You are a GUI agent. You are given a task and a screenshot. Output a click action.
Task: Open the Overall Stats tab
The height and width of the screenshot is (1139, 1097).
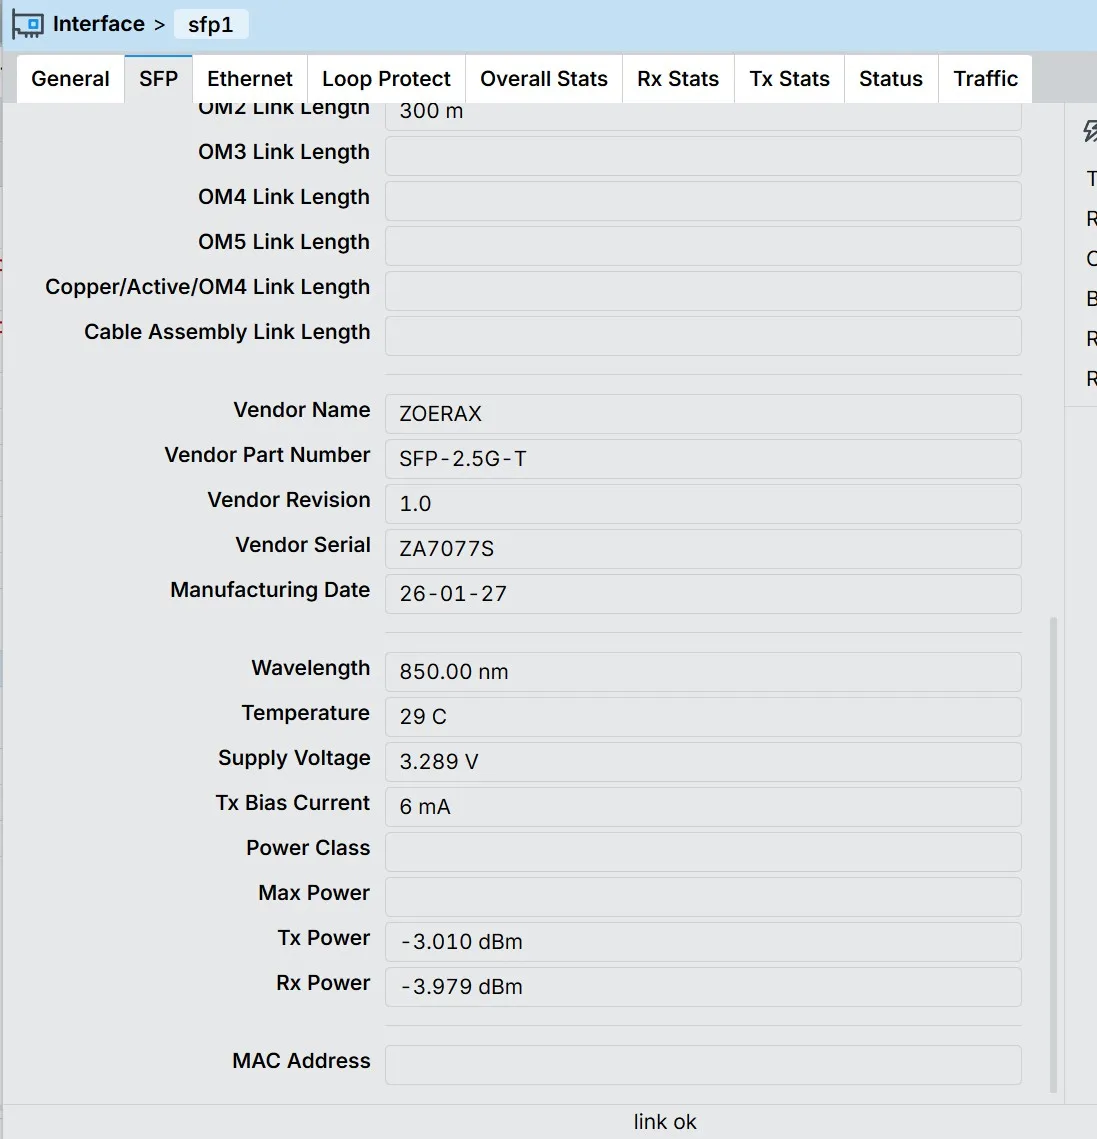click(x=544, y=78)
